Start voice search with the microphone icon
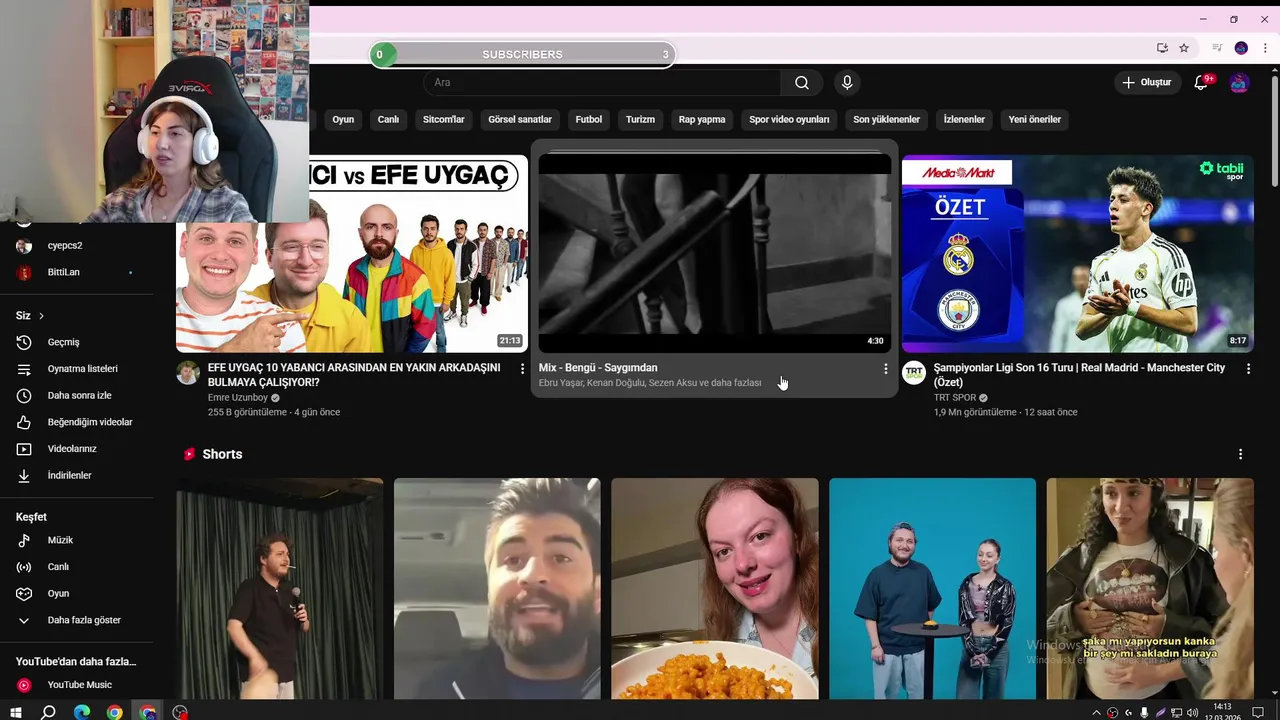 tap(847, 83)
